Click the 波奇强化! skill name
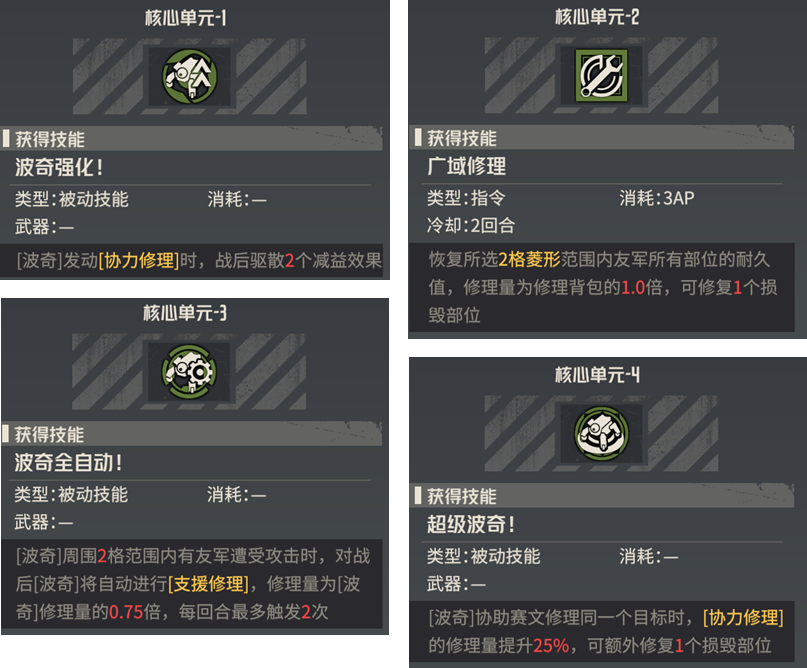 pyautogui.click(x=59, y=167)
